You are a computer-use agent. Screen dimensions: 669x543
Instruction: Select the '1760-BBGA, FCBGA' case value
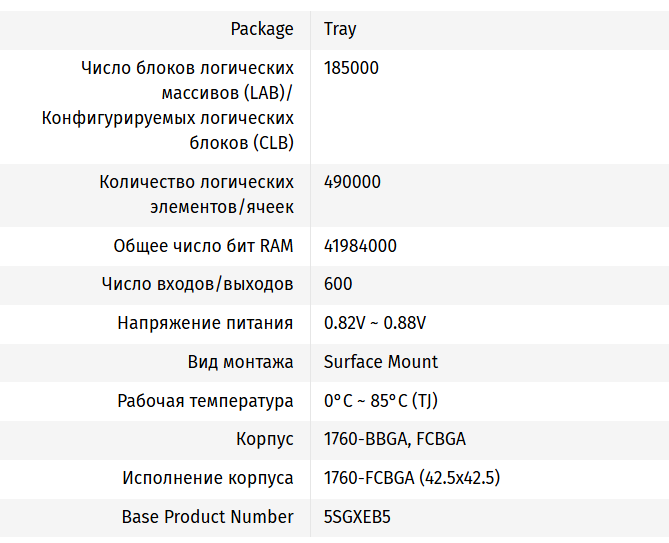[x=395, y=440]
